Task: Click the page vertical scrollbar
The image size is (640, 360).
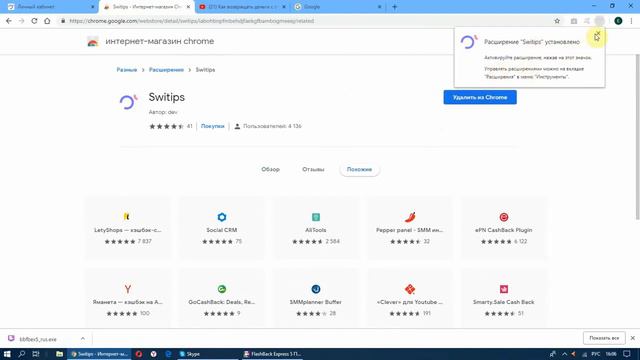Action: [x=637, y=137]
